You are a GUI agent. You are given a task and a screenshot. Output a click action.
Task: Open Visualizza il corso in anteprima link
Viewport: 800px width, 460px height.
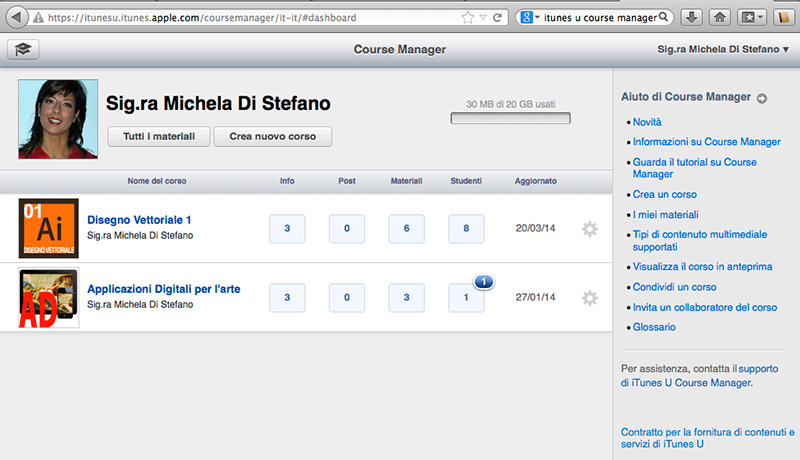703,267
